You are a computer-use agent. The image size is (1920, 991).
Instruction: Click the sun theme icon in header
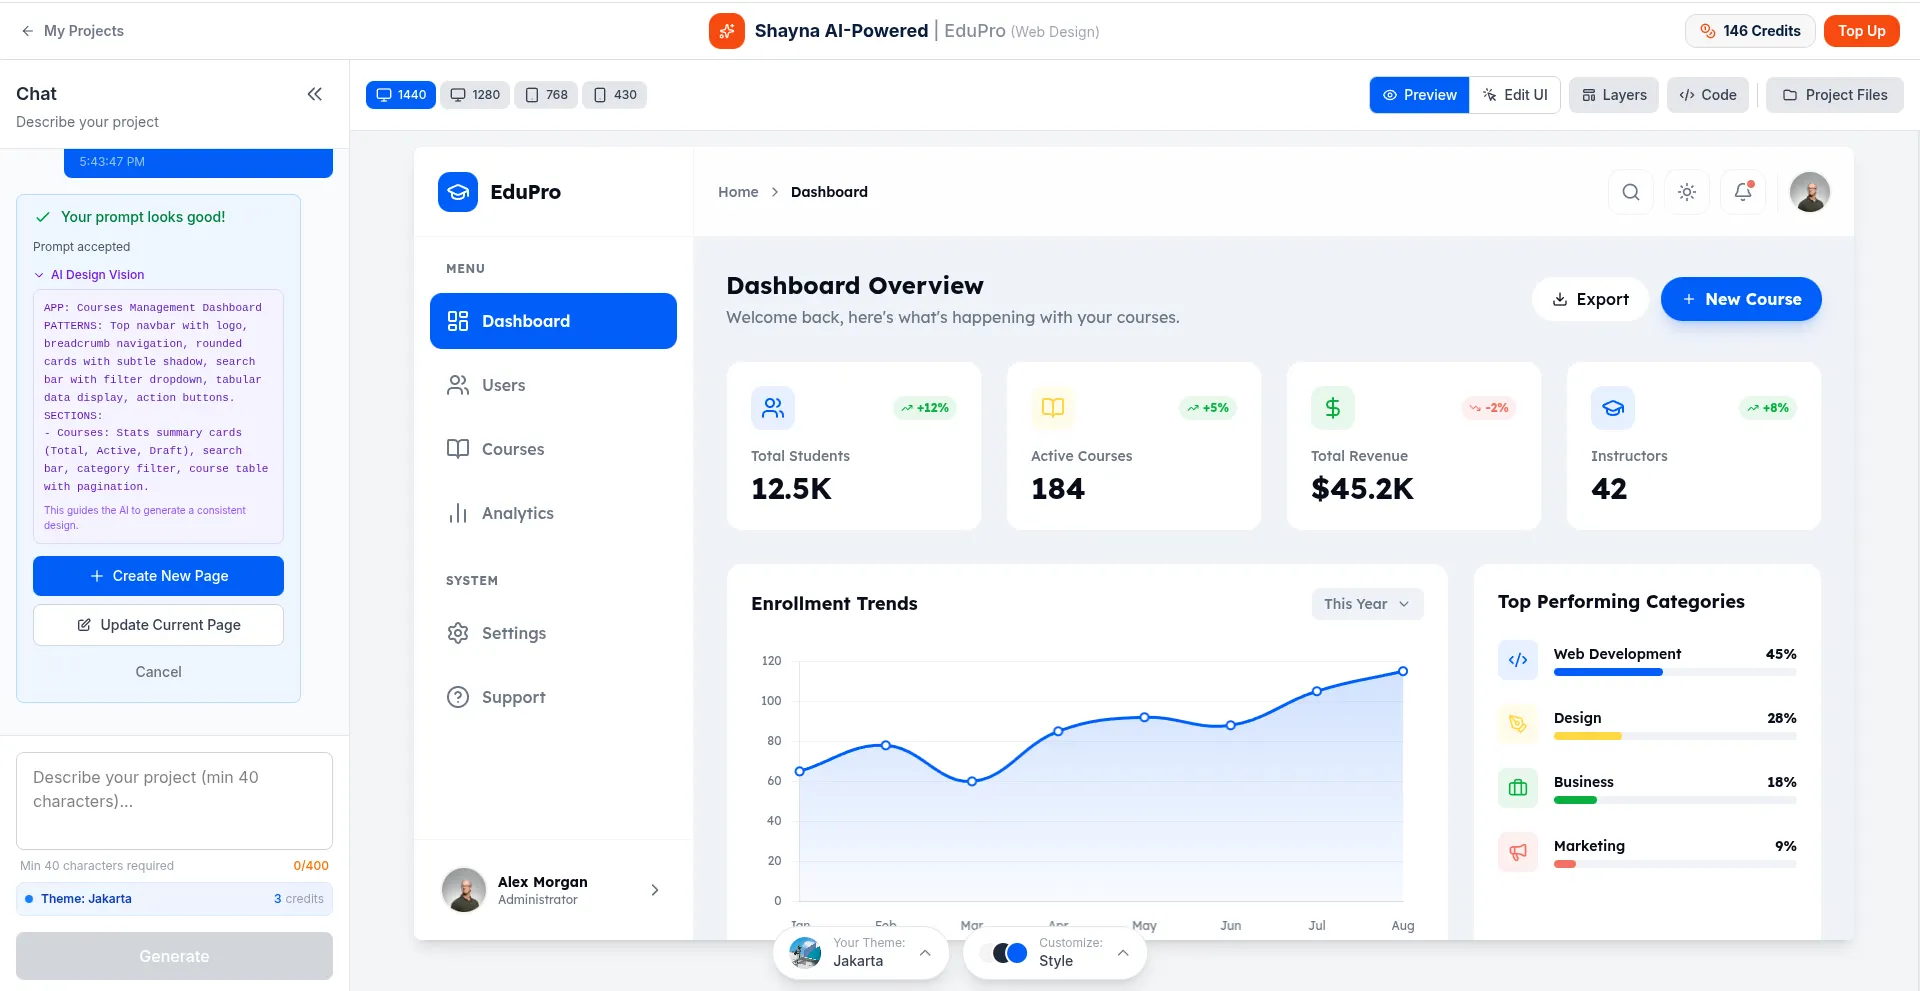pyautogui.click(x=1686, y=192)
